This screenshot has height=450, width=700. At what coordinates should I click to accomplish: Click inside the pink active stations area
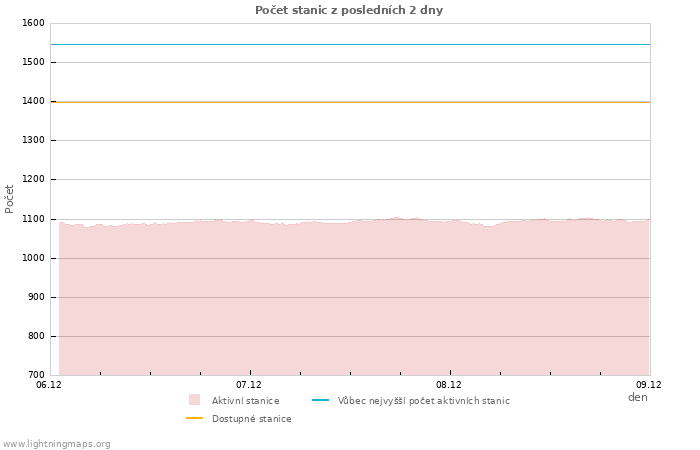tap(350, 300)
